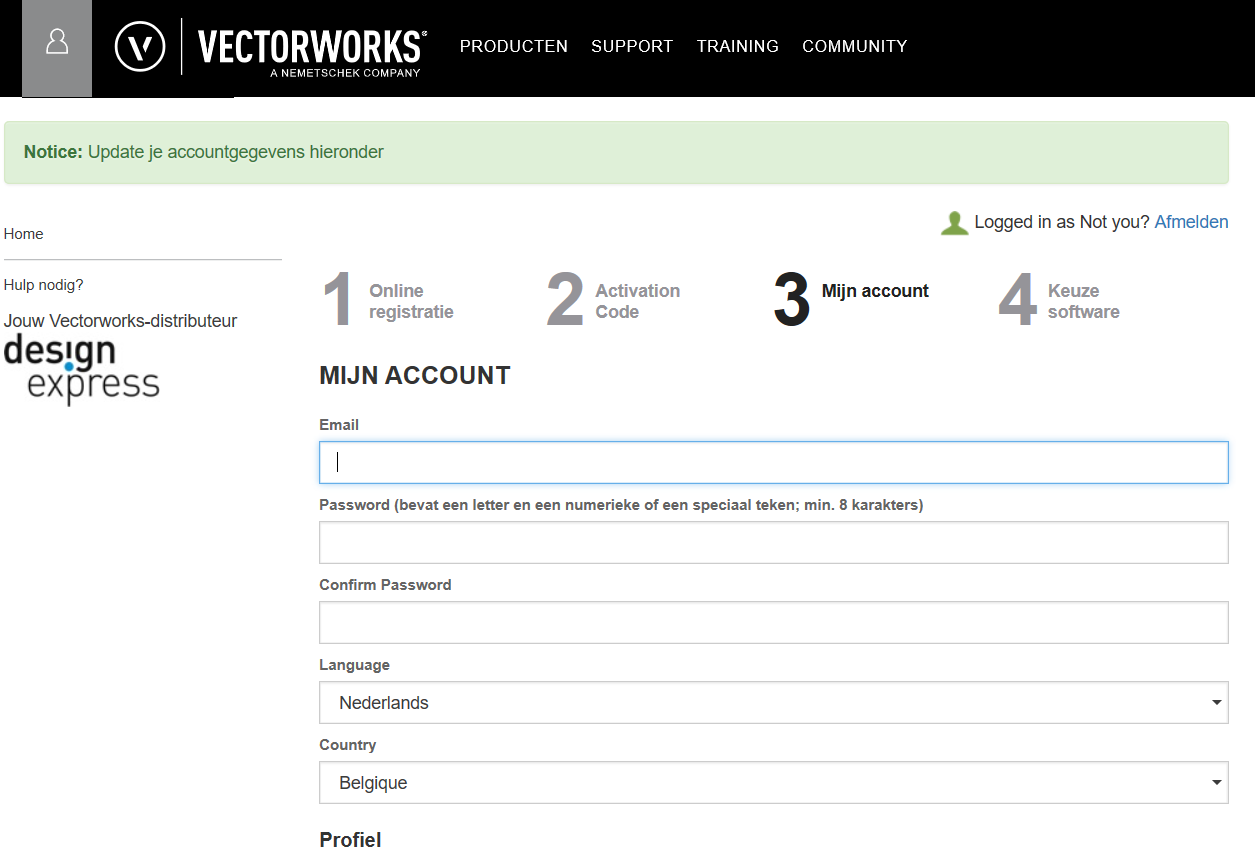Viewport: 1255px width, 858px height.
Task: Click the Vectorworks wordmark in header
Action: click(311, 47)
